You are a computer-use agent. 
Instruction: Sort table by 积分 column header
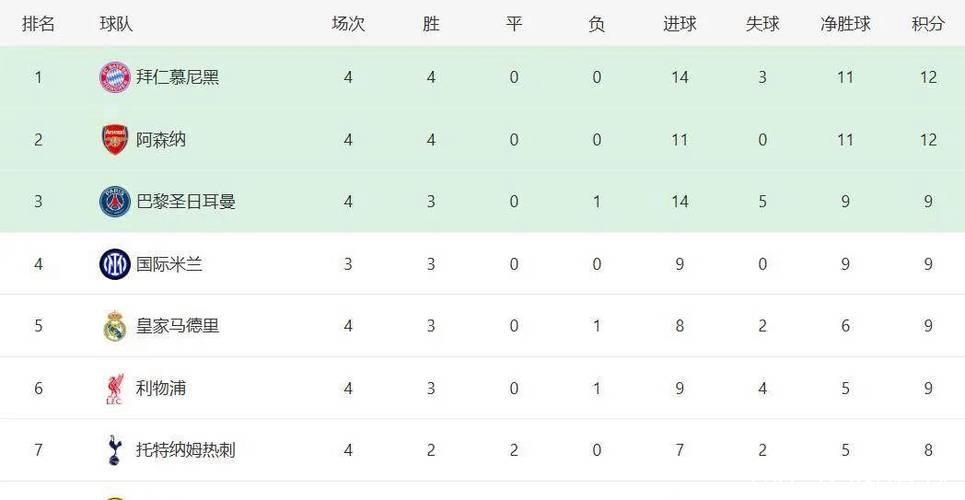click(x=928, y=23)
